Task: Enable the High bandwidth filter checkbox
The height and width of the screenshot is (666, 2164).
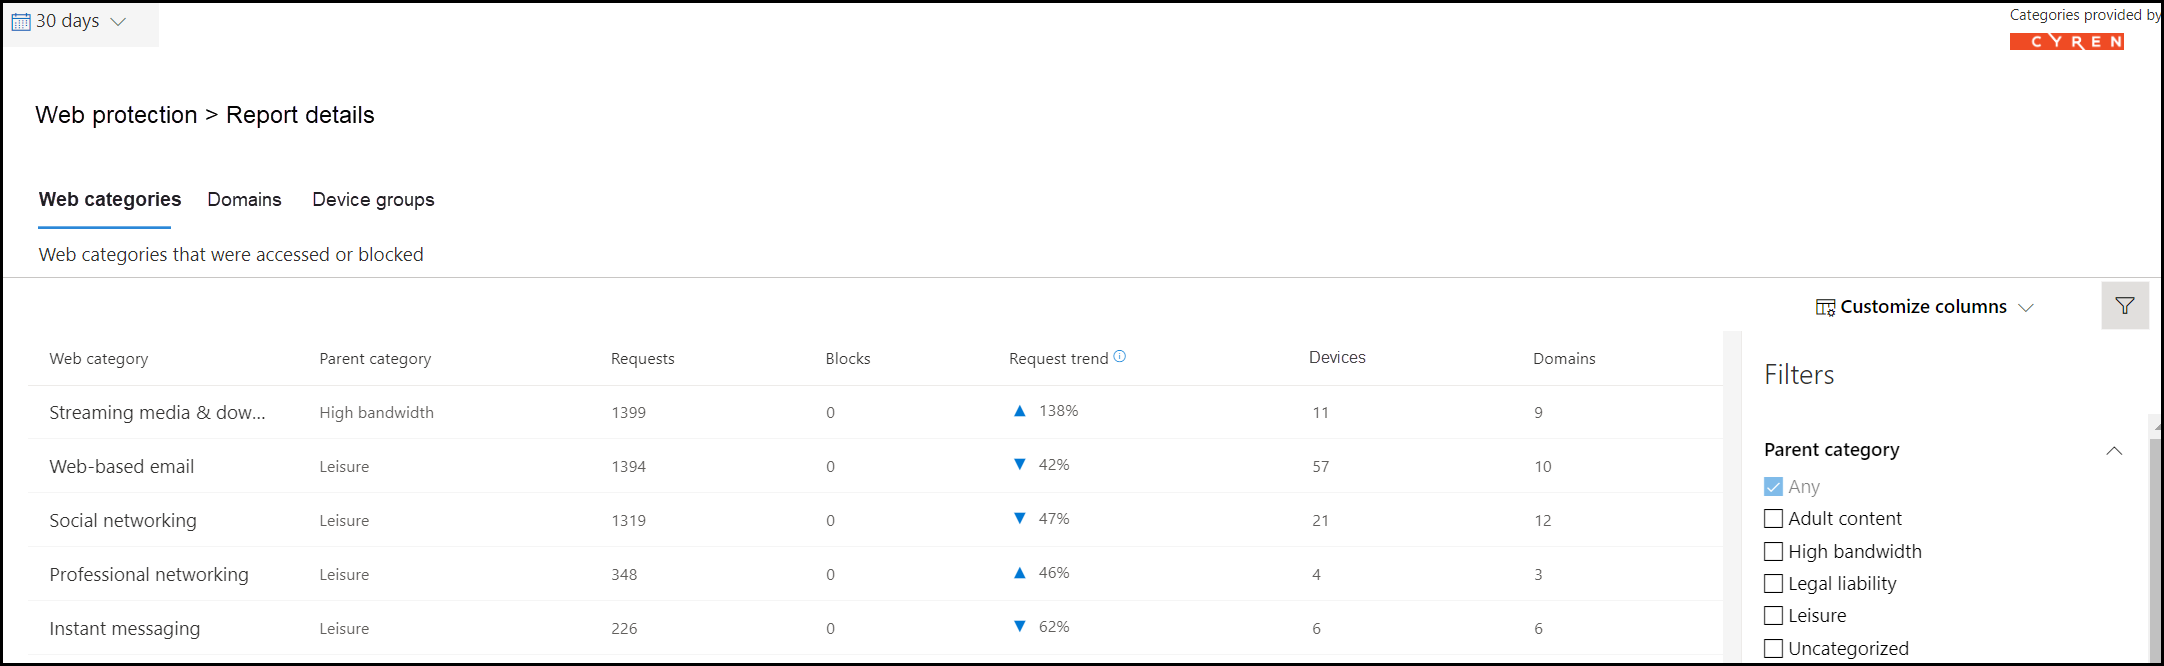Action: (1773, 551)
